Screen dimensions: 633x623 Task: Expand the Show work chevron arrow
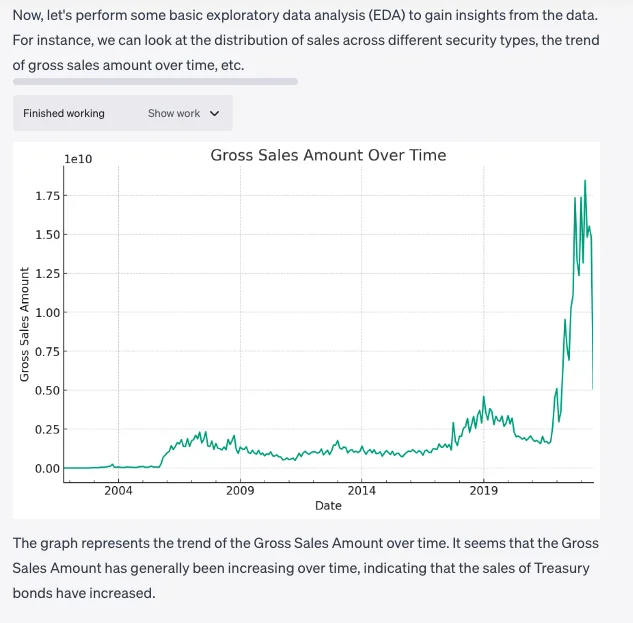coord(214,114)
